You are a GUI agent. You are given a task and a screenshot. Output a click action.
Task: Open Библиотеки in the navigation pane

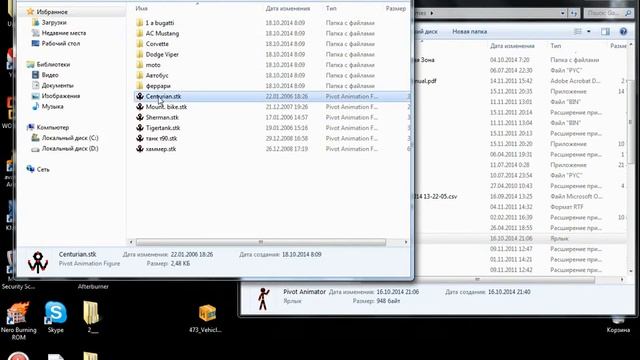pos(53,64)
